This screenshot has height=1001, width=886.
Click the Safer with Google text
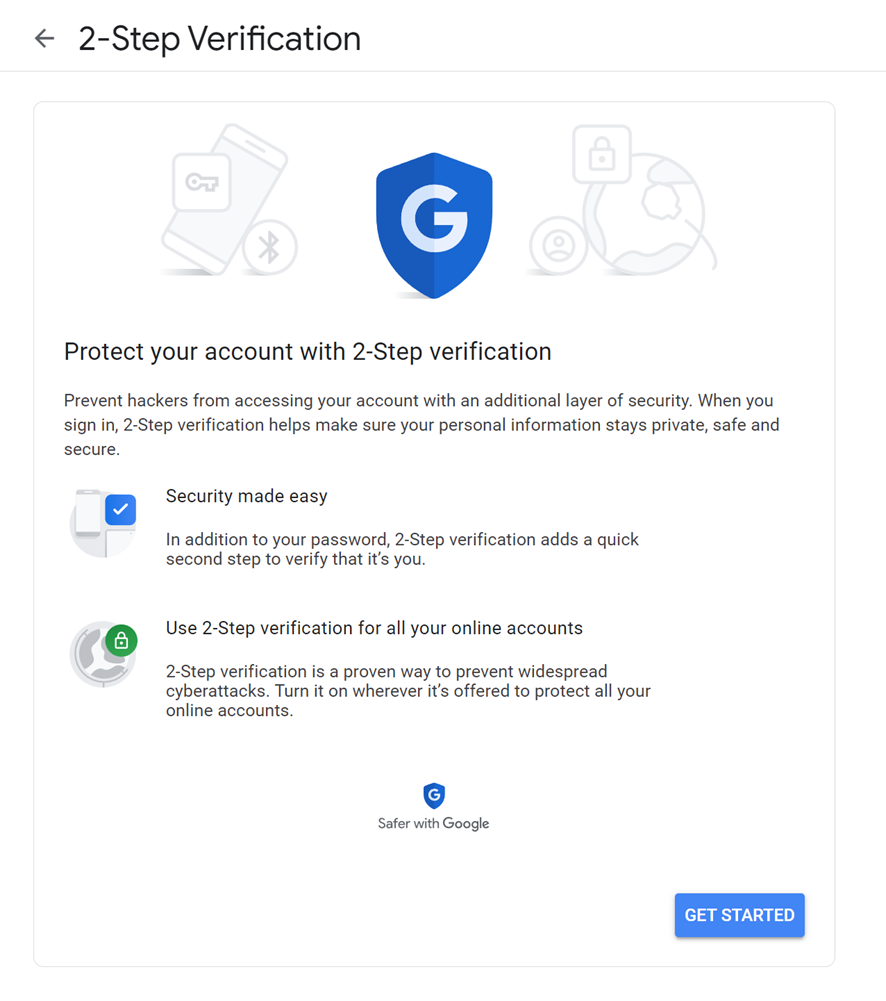(x=433, y=824)
